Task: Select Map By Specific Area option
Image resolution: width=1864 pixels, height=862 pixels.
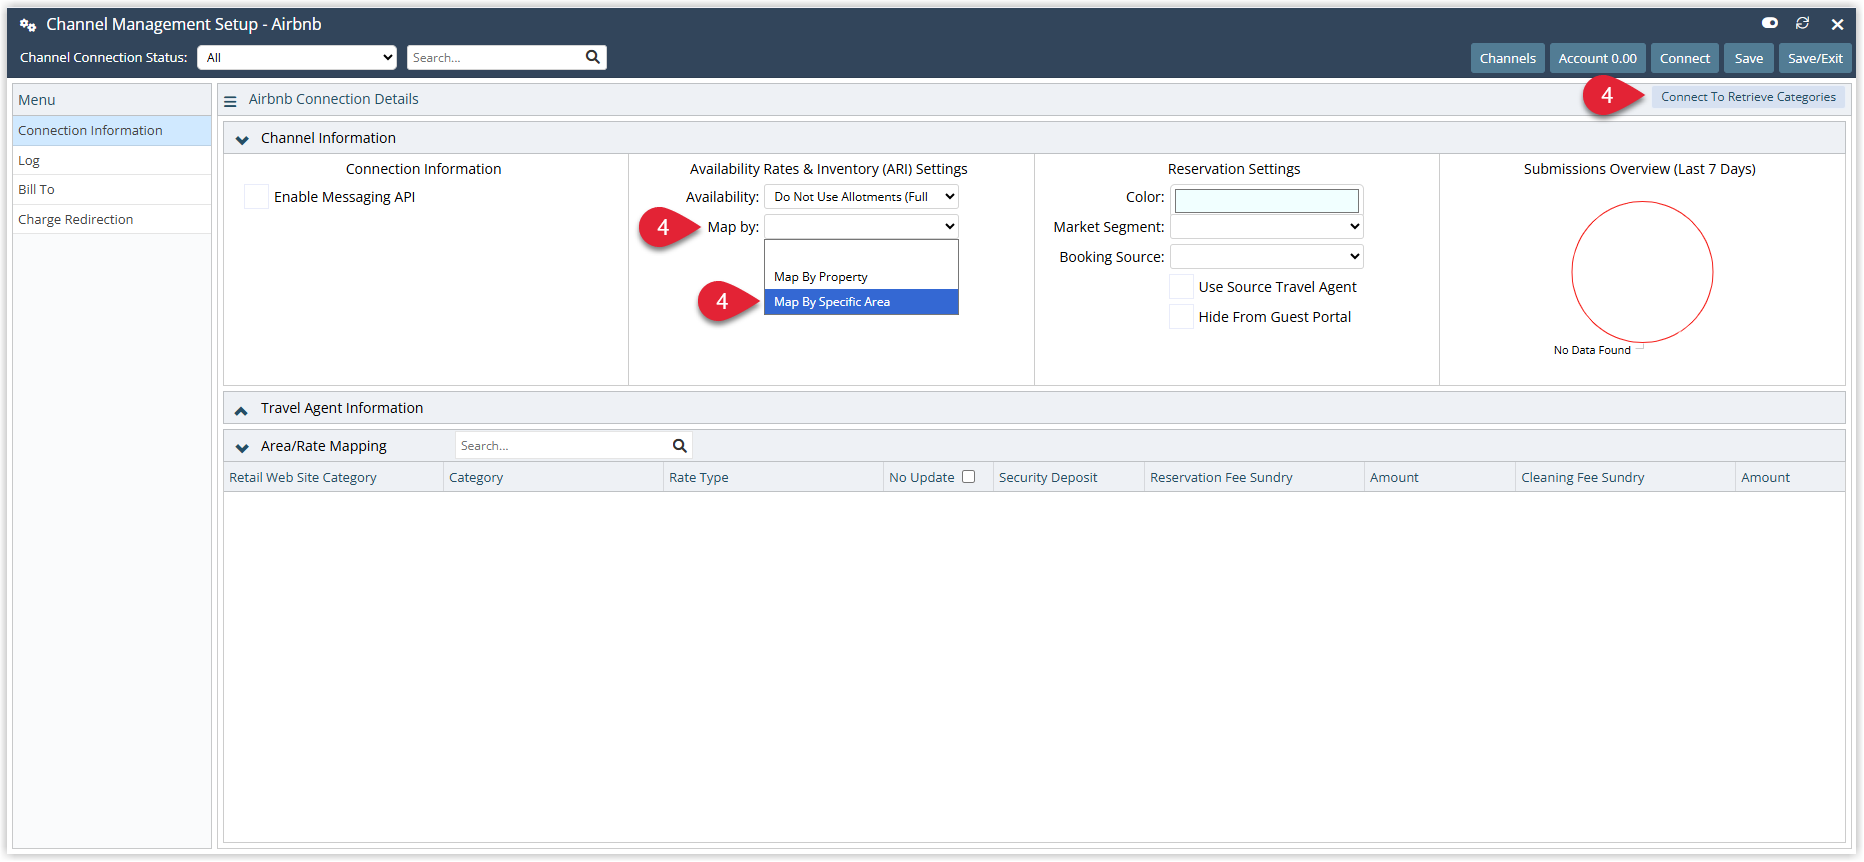Action: (x=861, y=302)
